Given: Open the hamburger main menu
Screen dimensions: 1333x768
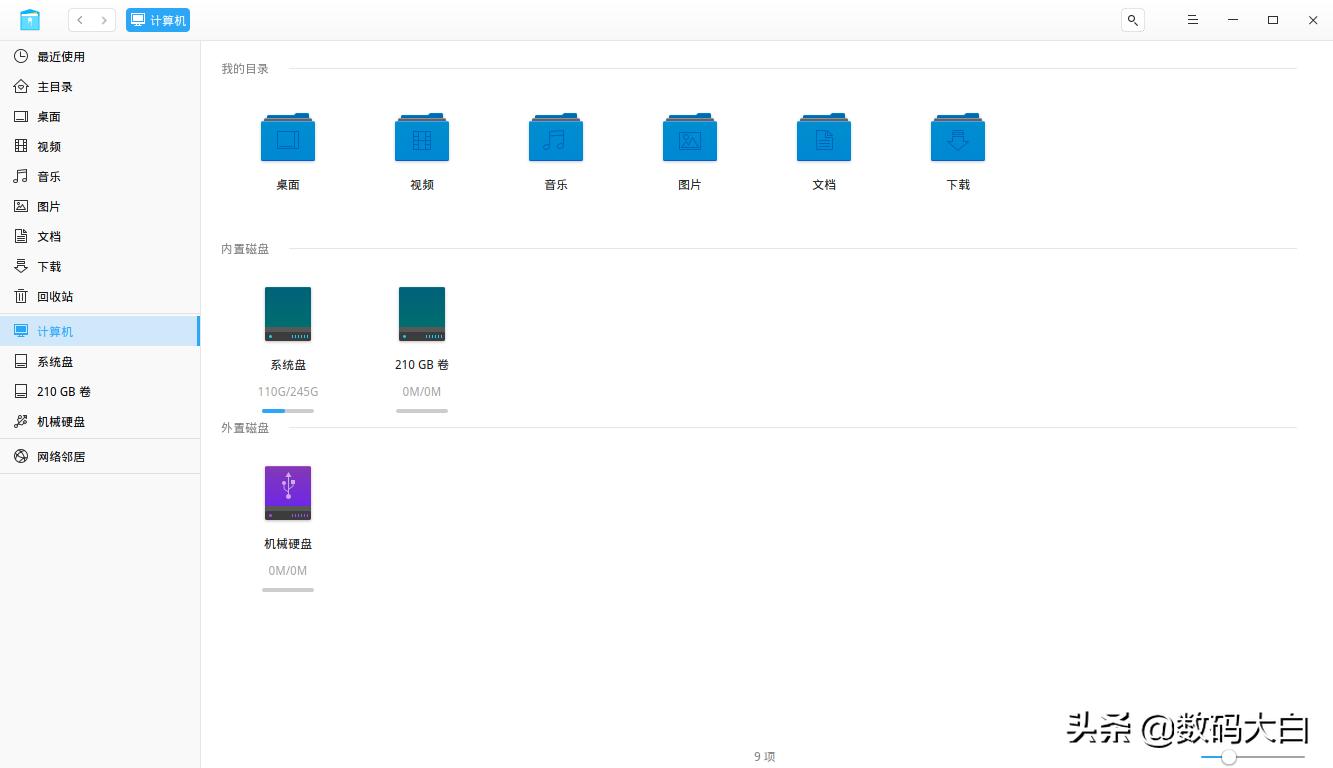Looking at the screenshot, I should (x=1192, y=20).
